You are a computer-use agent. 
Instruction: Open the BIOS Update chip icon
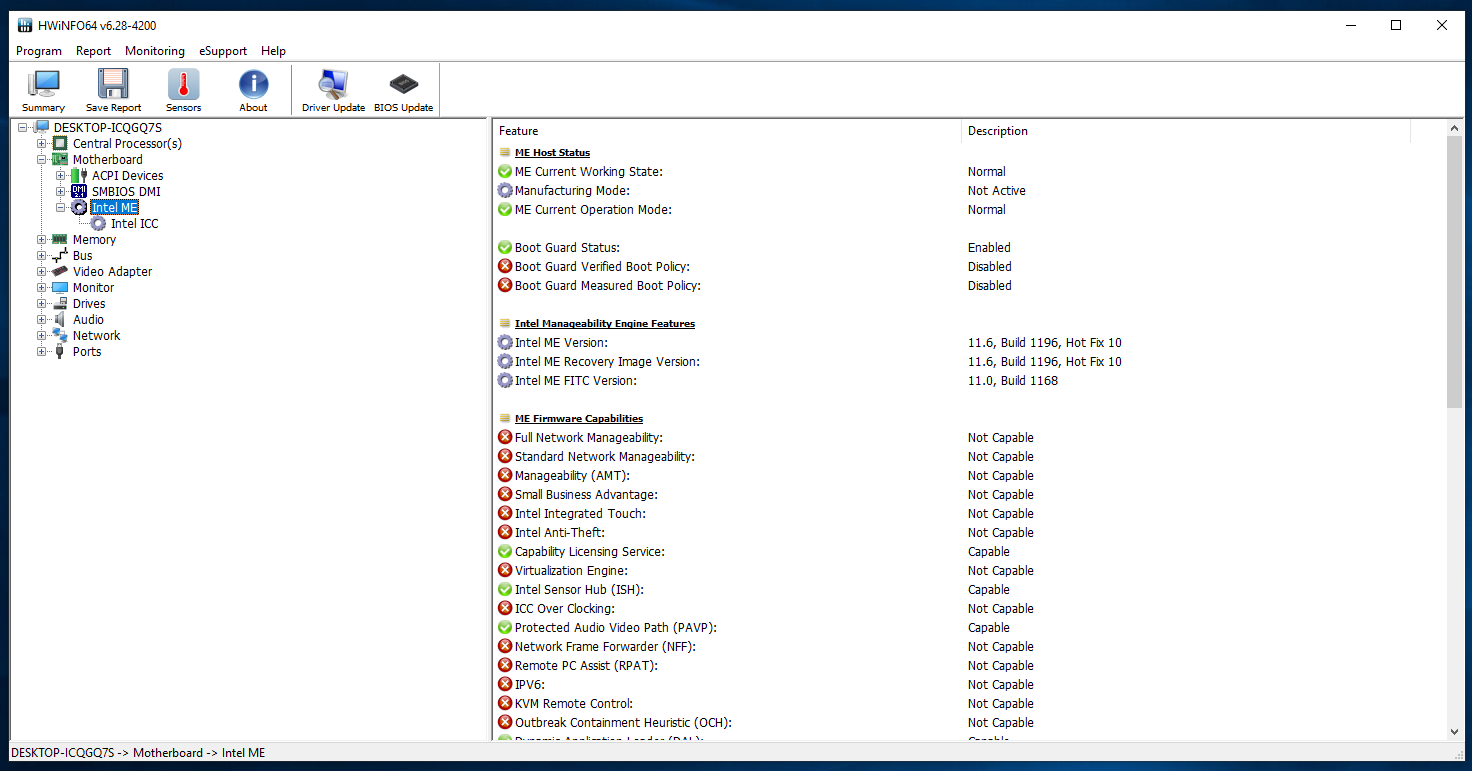[403, 90]
